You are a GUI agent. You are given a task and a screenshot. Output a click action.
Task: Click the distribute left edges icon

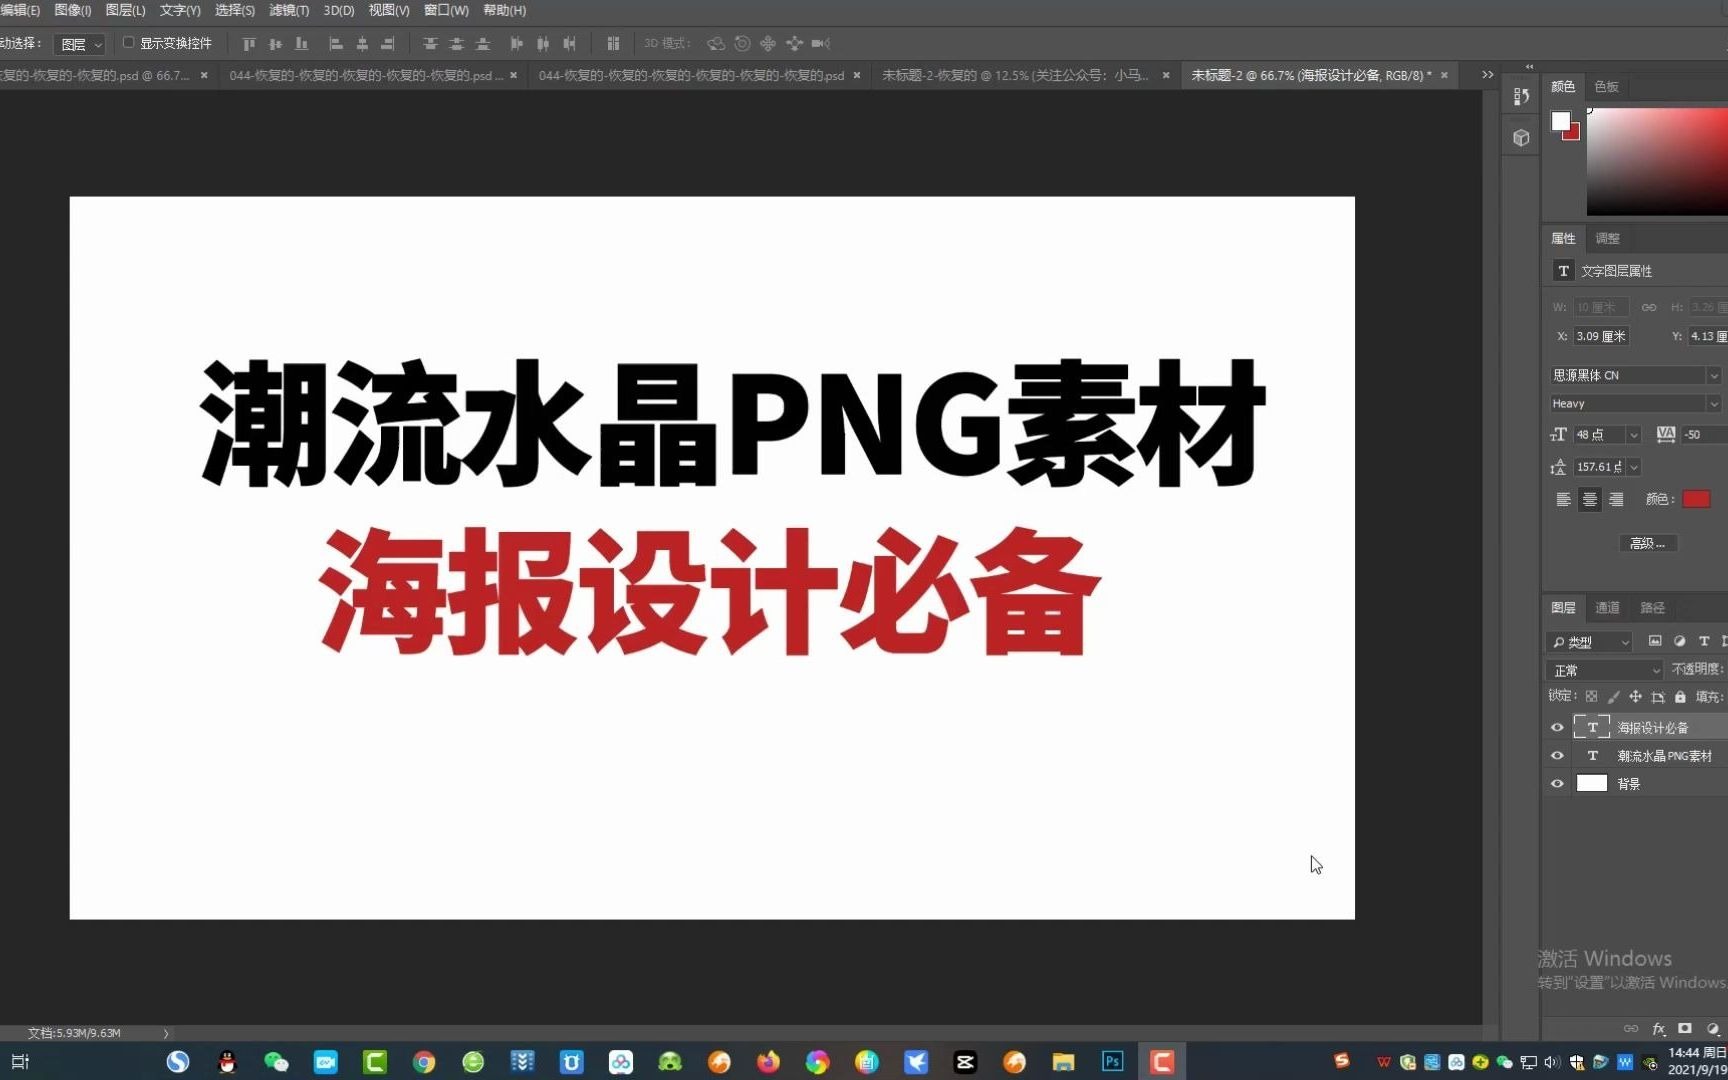coord(516,44)
